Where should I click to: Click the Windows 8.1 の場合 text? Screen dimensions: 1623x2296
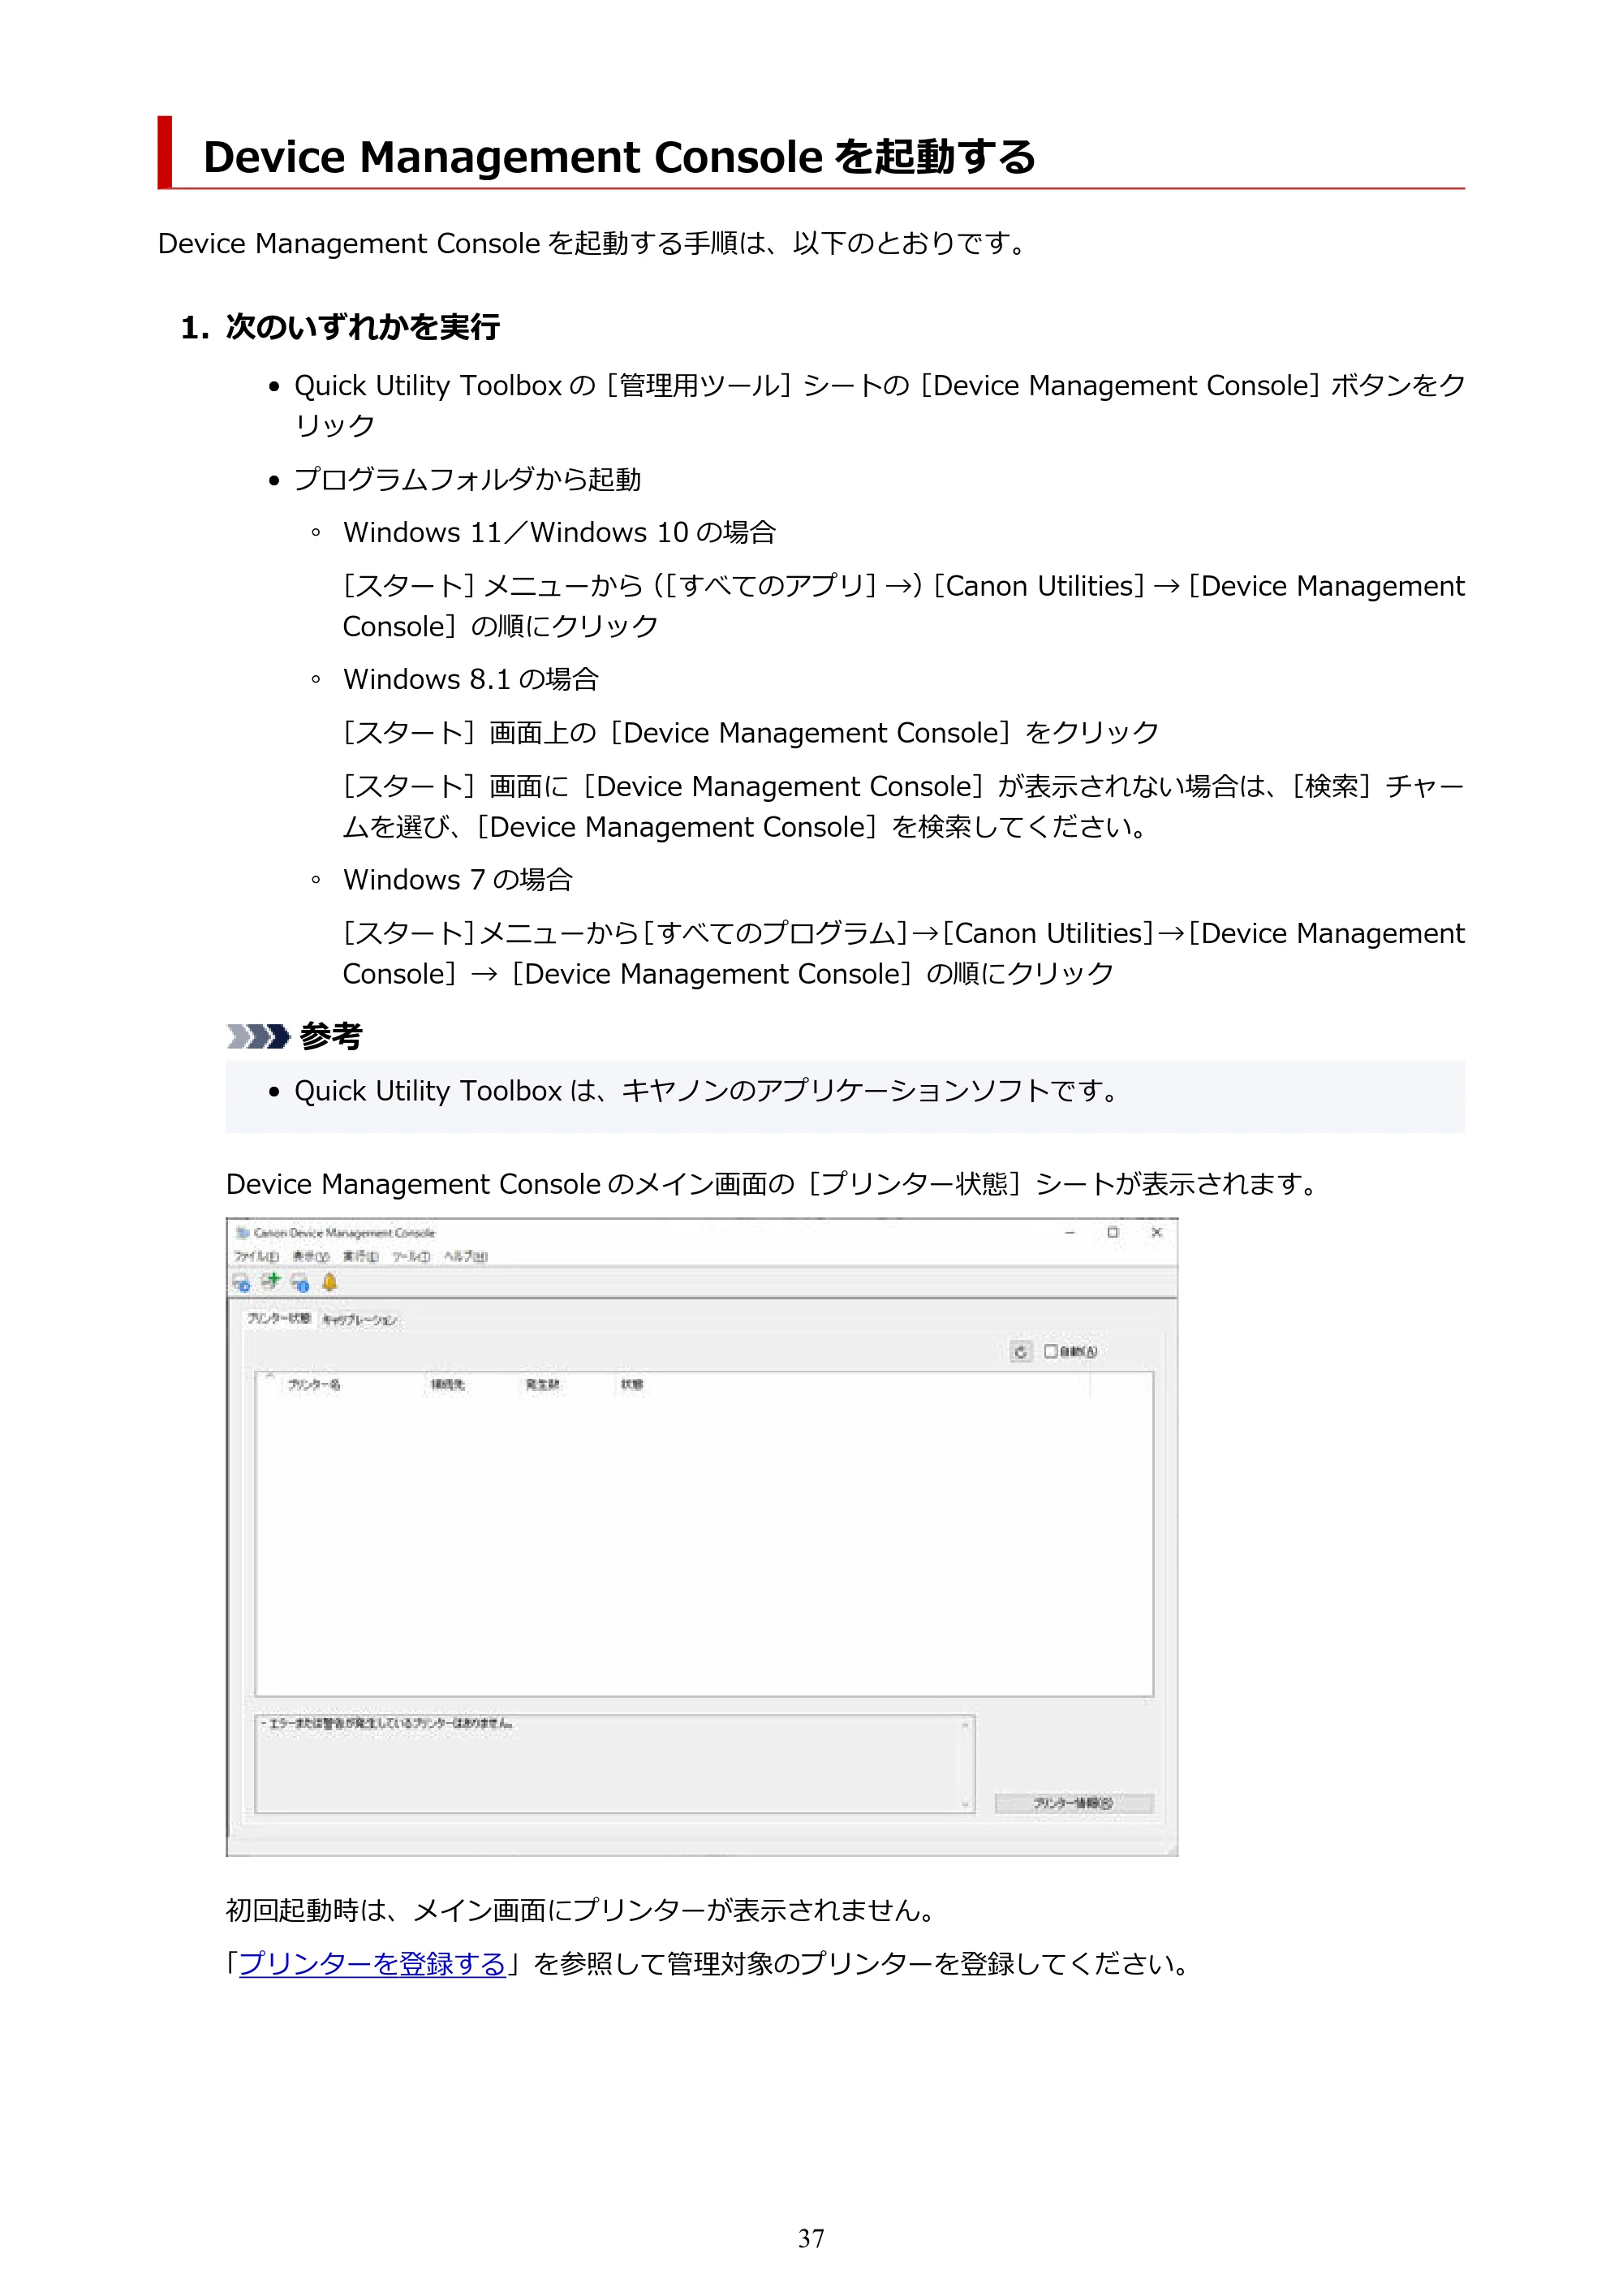coord(470,679)
